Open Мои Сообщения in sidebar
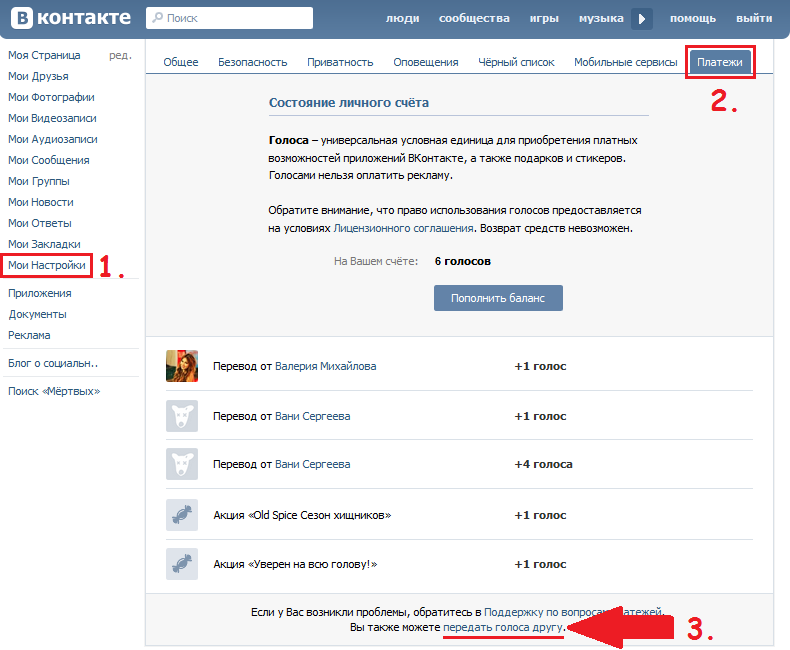 pyautogui.click(x=49, y=160)
